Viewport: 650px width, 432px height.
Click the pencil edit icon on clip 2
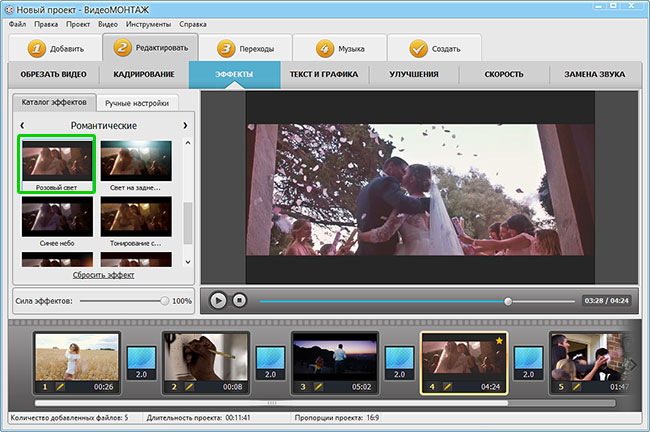point(189,386)
